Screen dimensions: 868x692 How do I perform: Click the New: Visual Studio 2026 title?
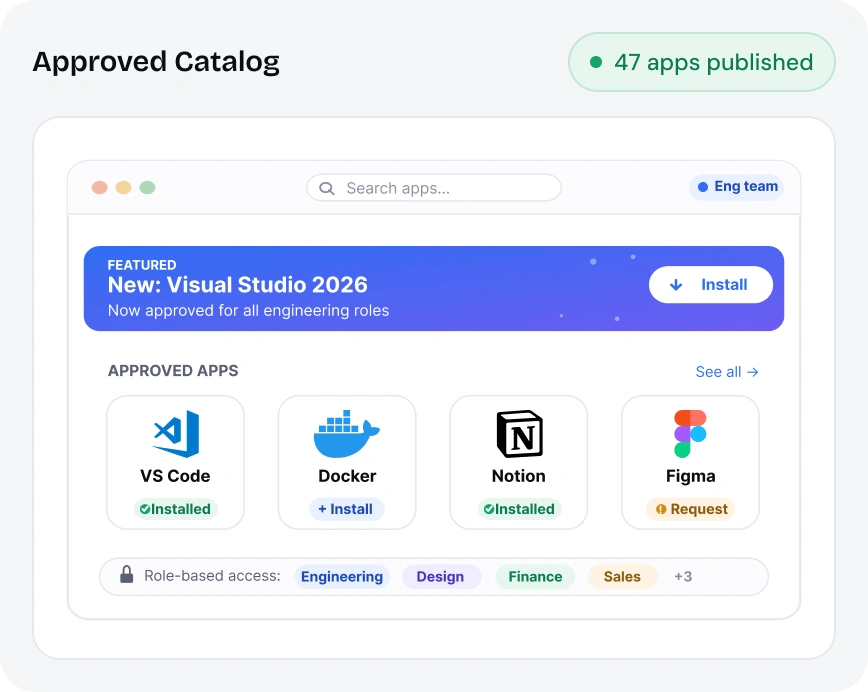pyautogui.click(x=237, y=285)
